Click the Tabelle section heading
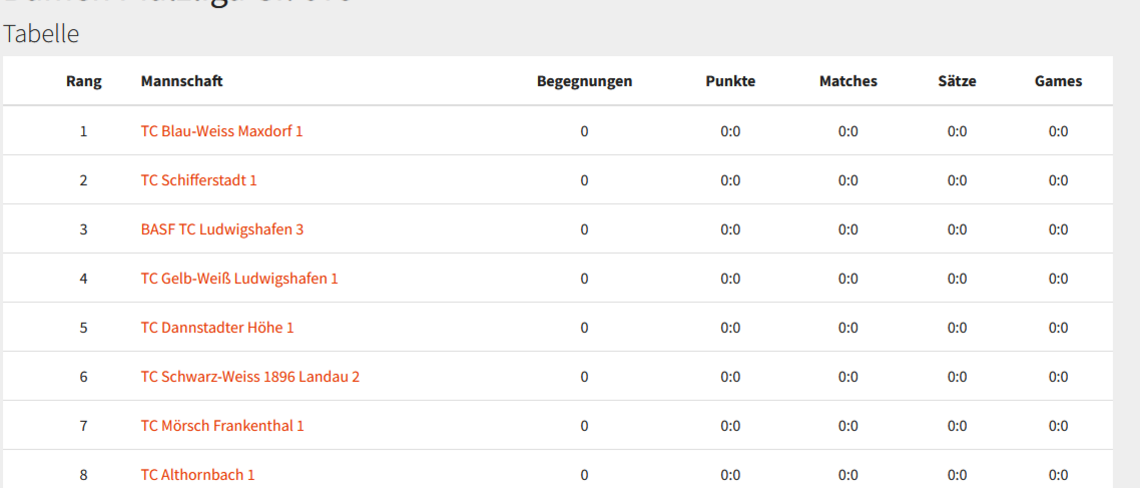The height and width of the screenshot is (488, 1140). 41,34
